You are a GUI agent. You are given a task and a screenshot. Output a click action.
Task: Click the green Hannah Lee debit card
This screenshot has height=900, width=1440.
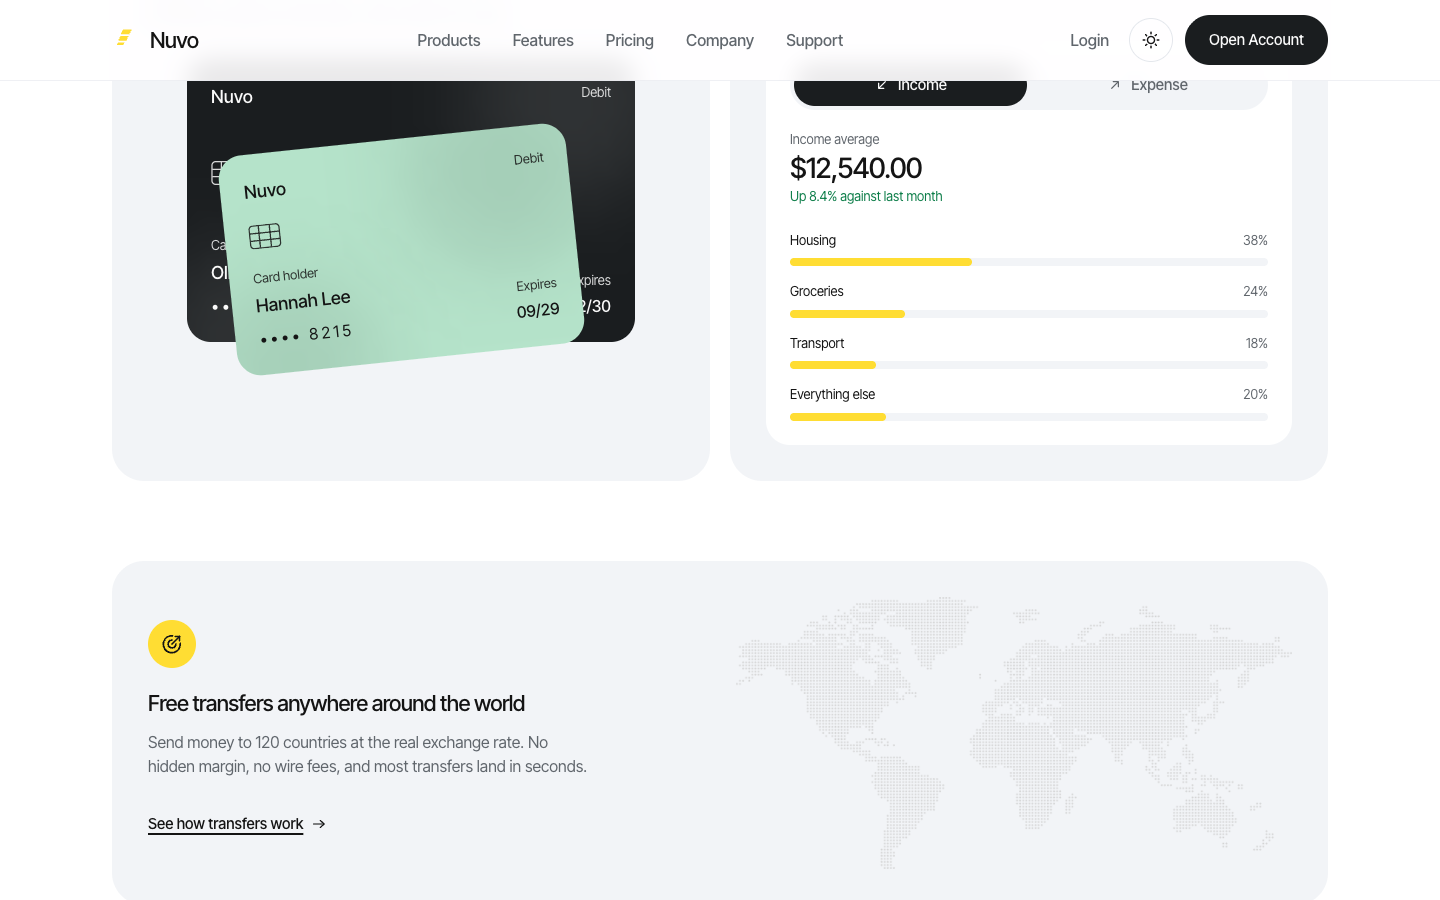tap(402, 250)
